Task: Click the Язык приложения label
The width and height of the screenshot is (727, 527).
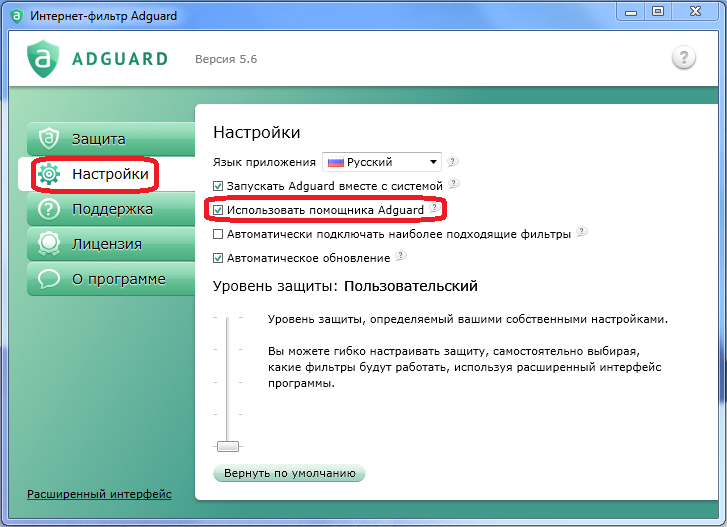Action: pyautogui.click(x=264, y=162)
